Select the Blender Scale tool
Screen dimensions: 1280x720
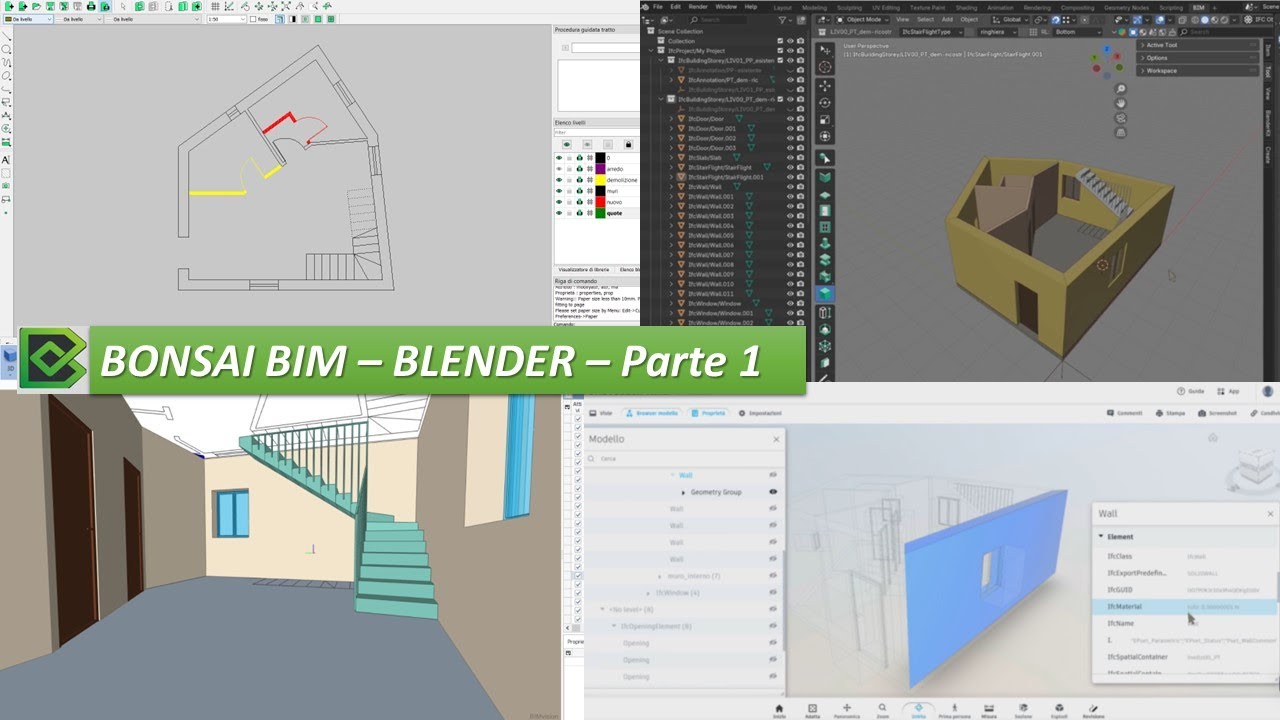click(825, 119)
